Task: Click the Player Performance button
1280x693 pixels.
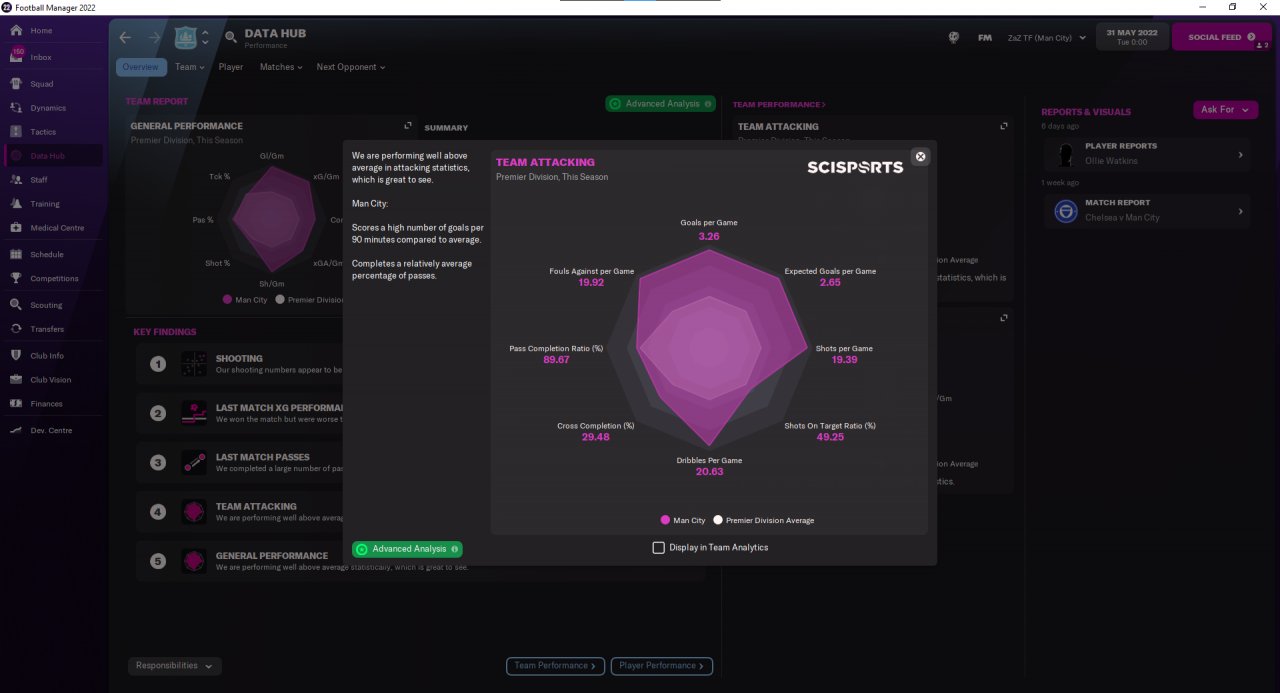Action: point(661,666)
